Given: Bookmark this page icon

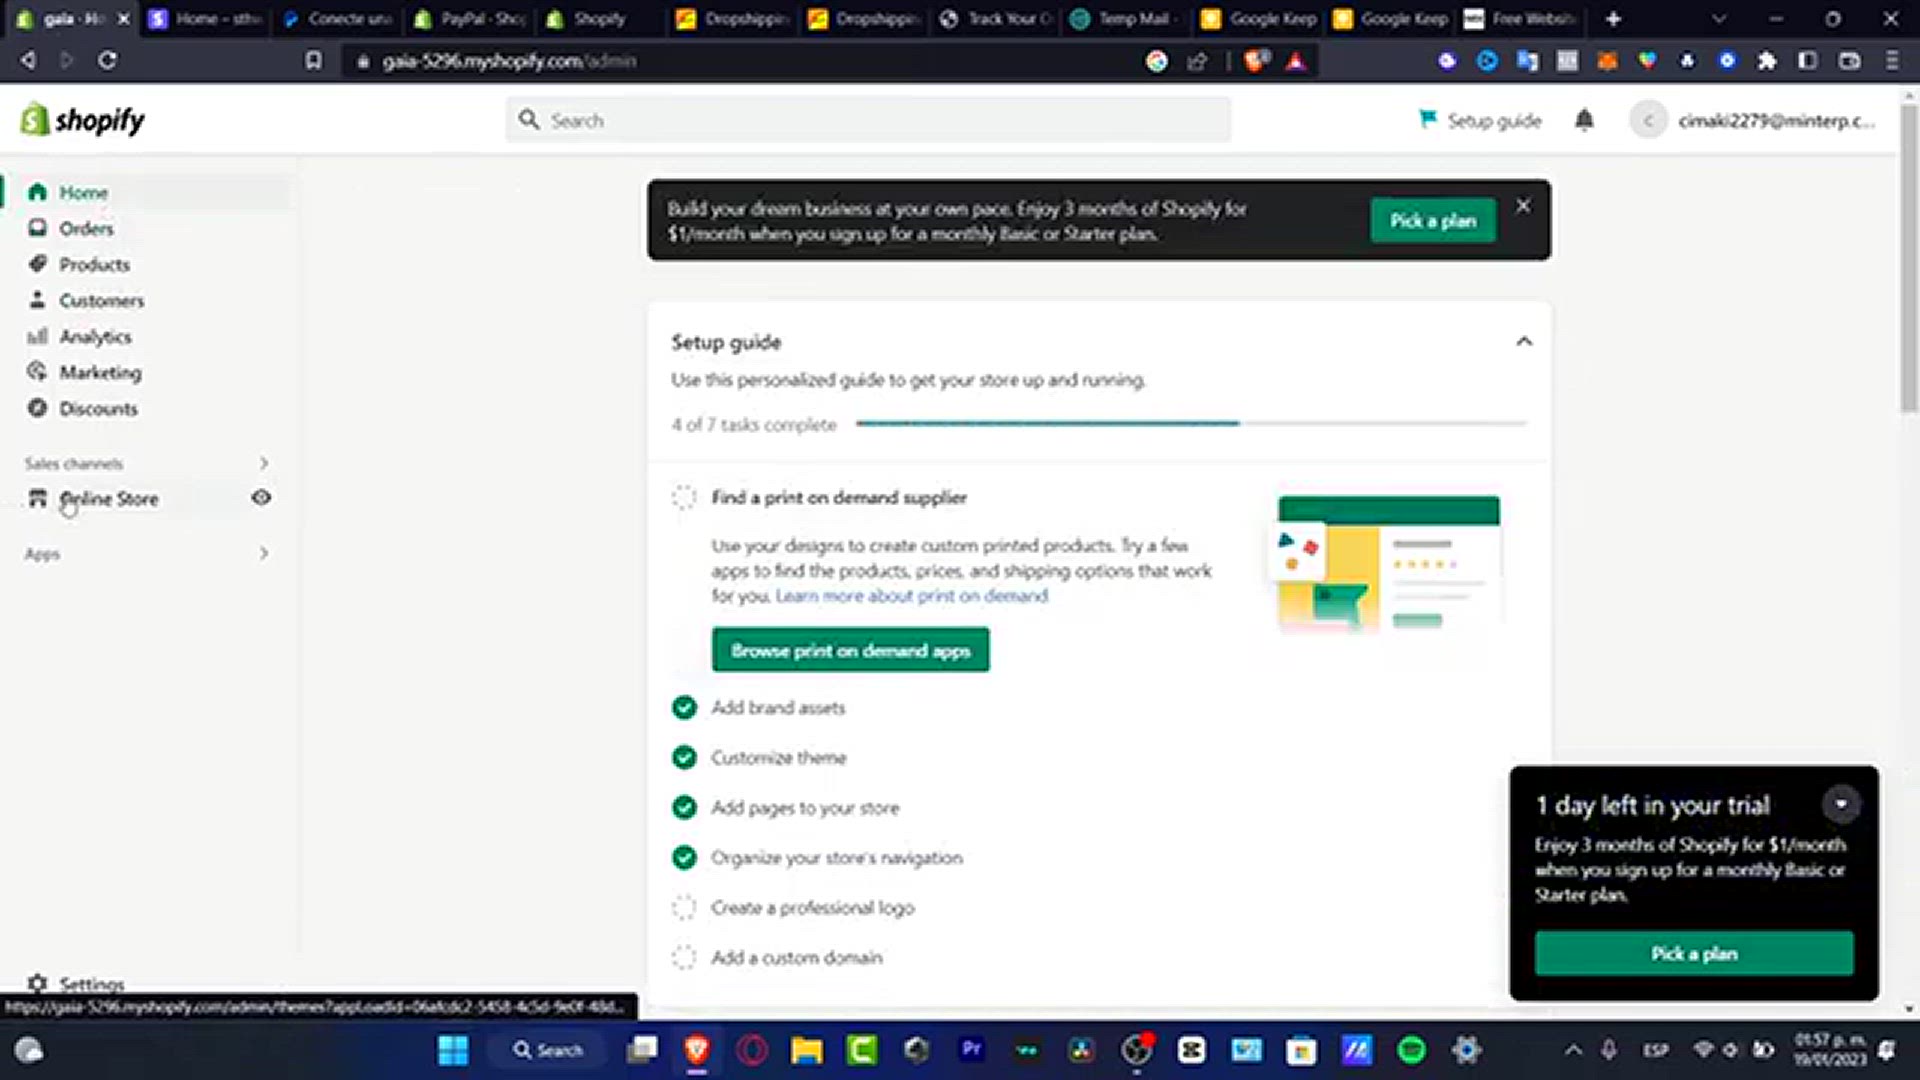Looking at the screenshot, I should click(x=314, y=61).
